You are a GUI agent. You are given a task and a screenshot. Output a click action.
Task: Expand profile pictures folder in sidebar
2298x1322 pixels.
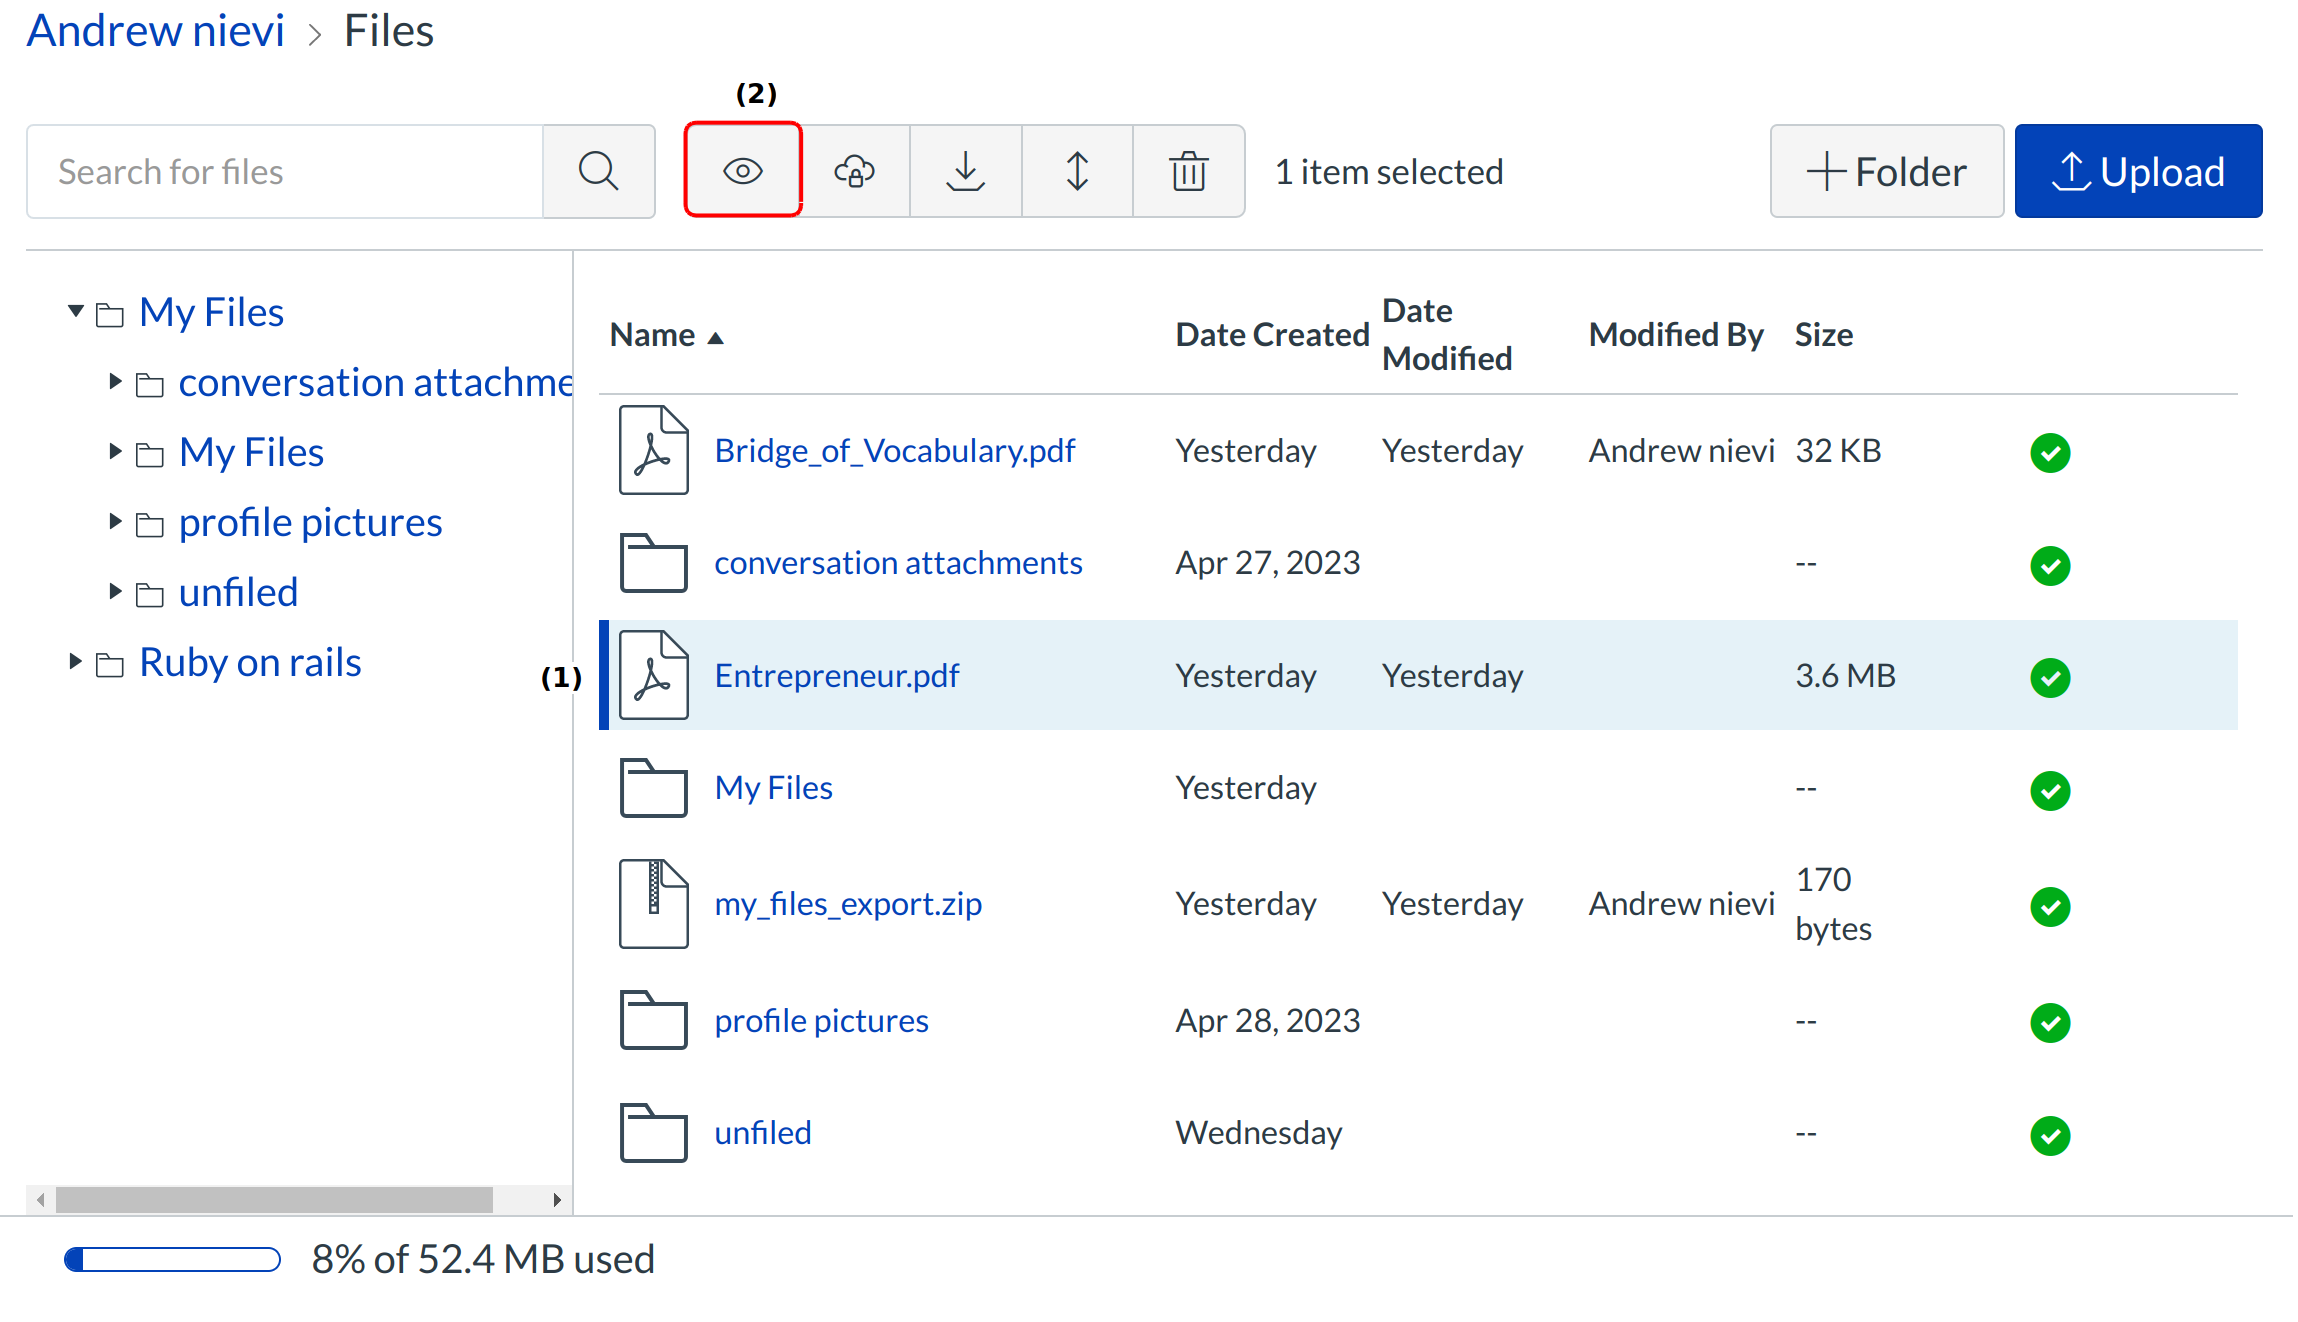[x=115, y=521]
